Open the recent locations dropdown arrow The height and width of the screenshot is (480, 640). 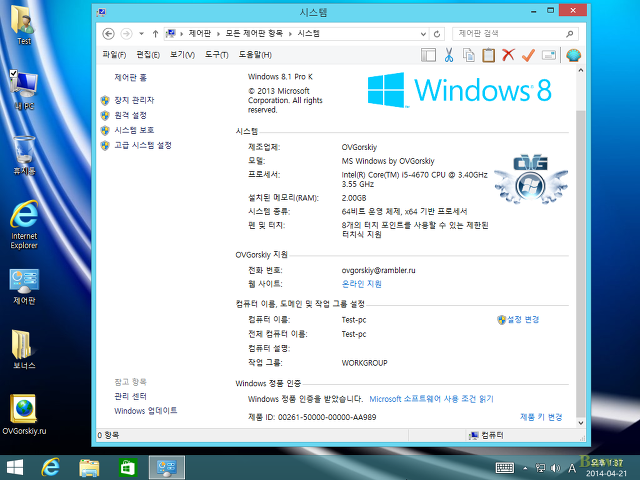tap(141, 34)
